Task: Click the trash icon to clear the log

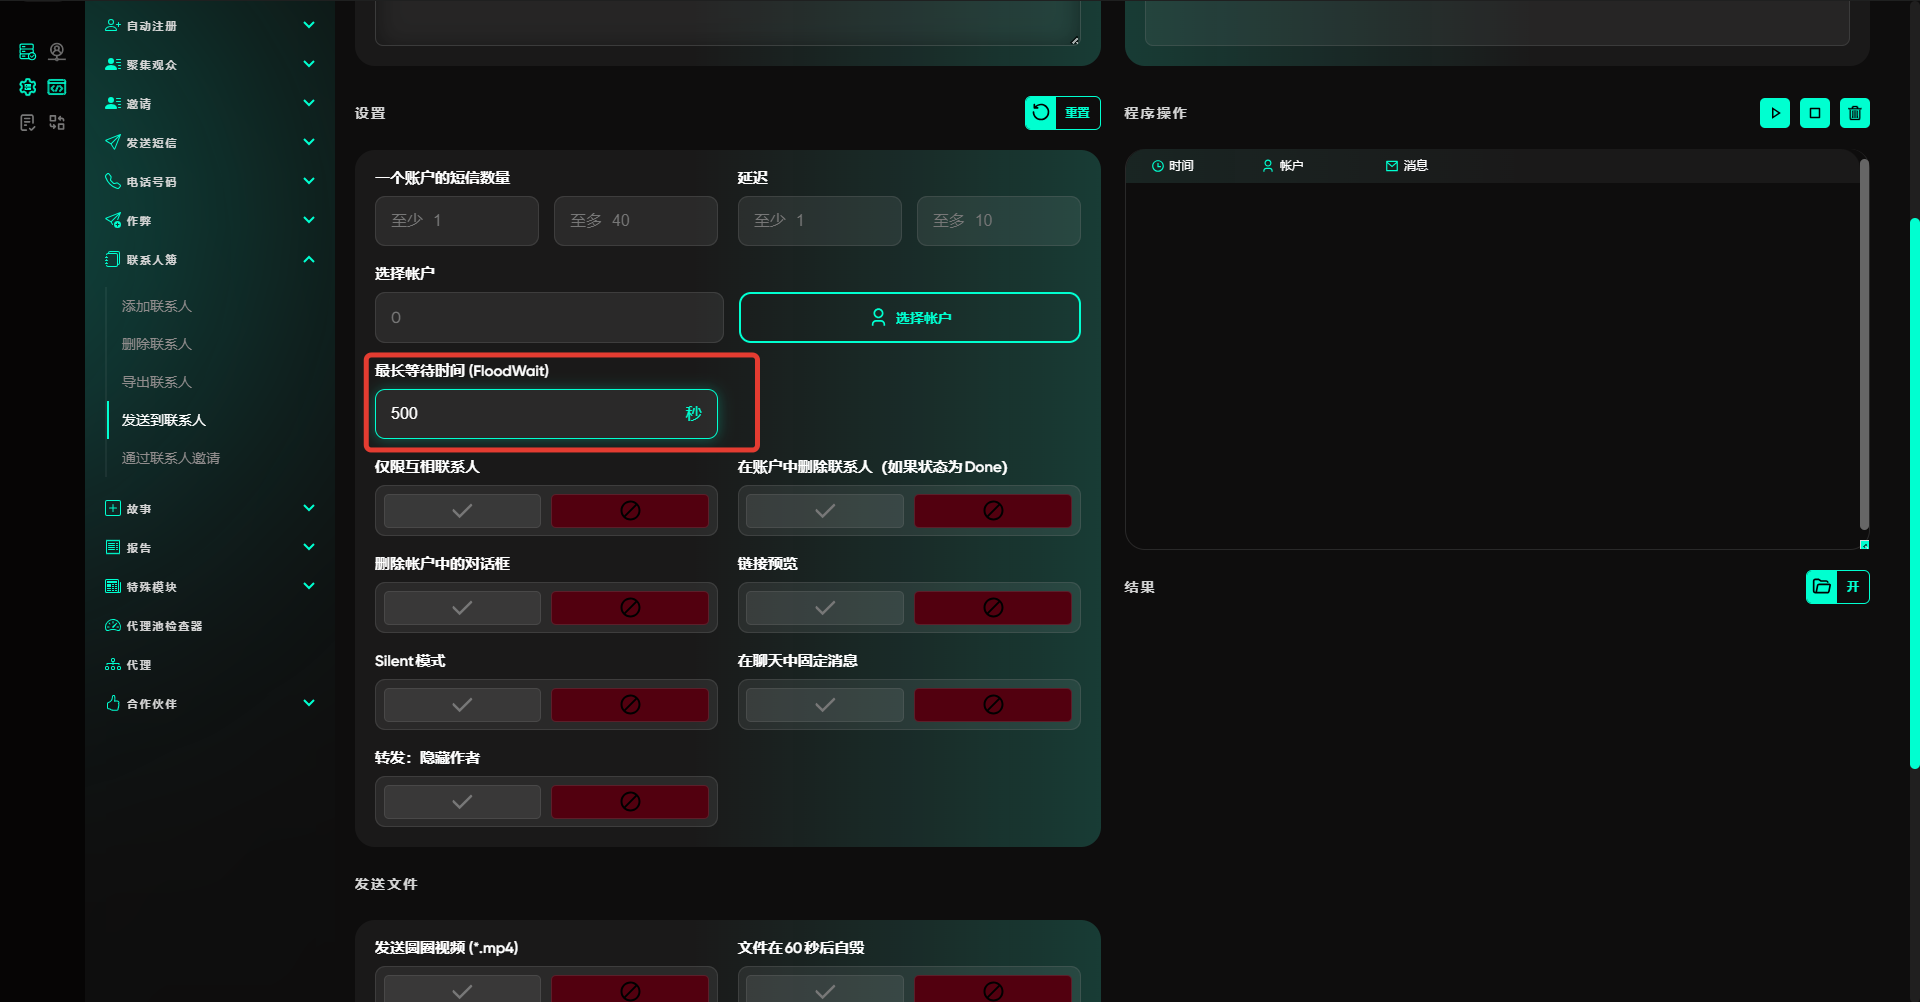Action: (x=1854, y=113)
